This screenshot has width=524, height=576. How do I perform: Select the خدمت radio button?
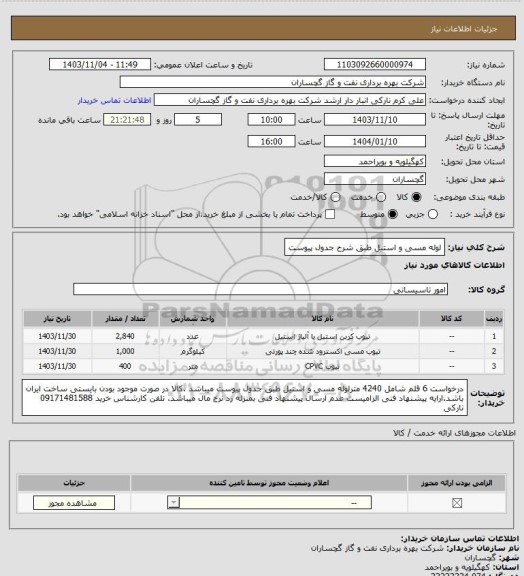pyautogui.click(x=381, y=197)
